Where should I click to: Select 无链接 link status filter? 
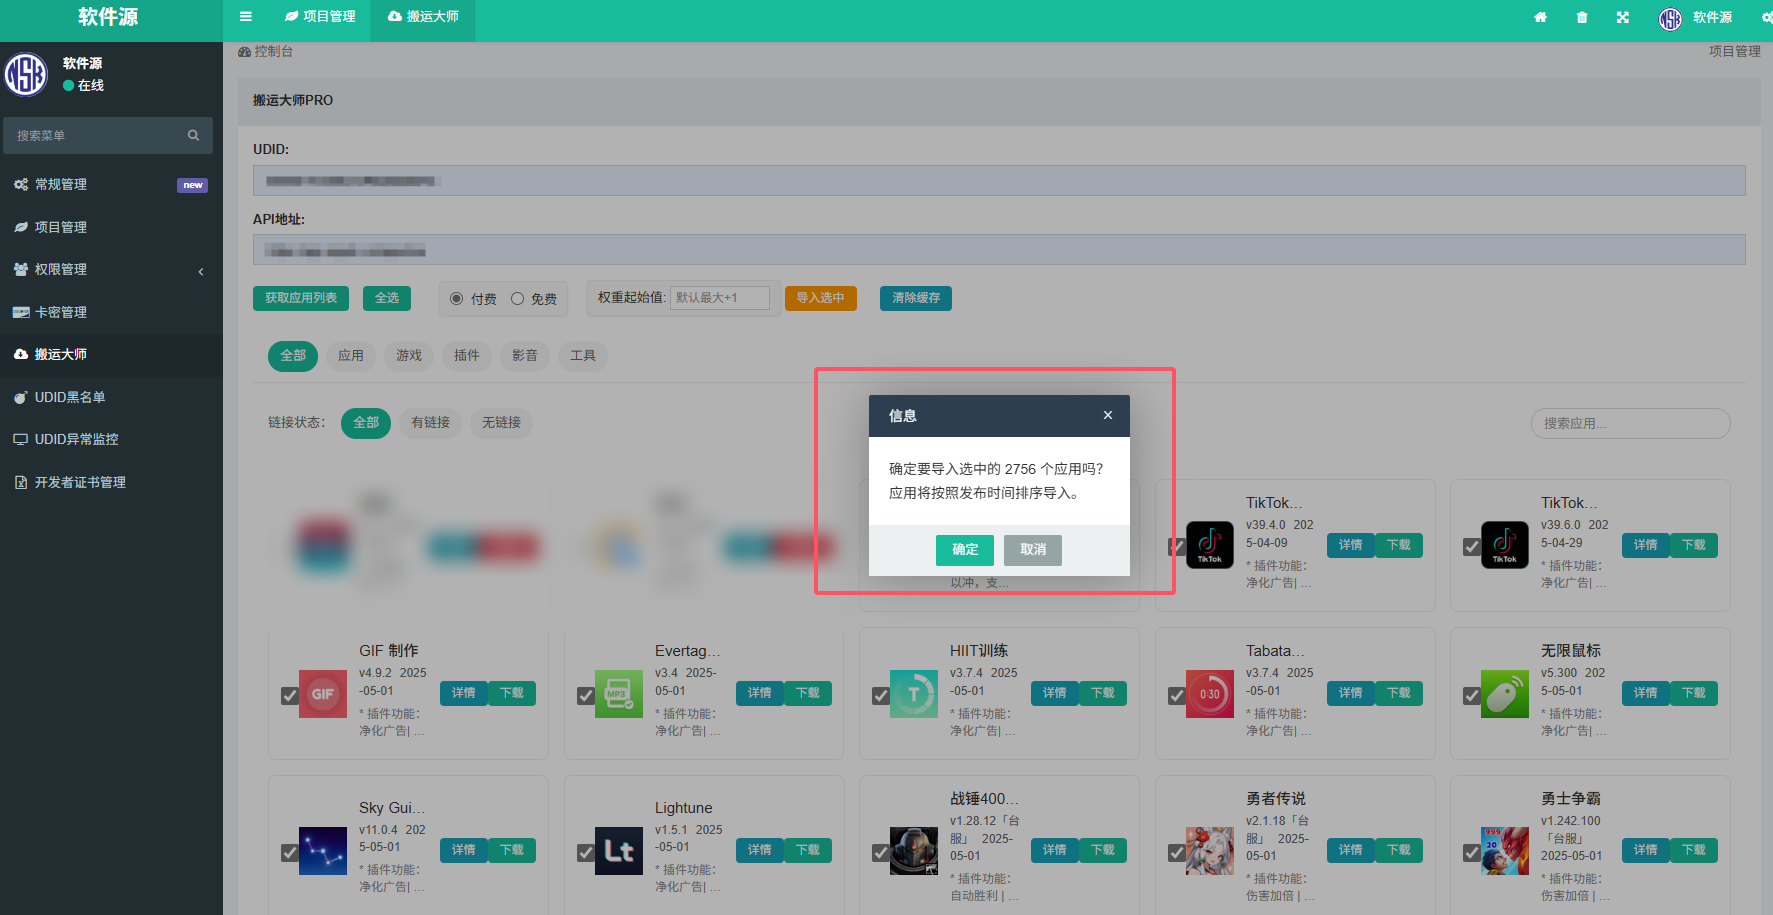point(502,423)
